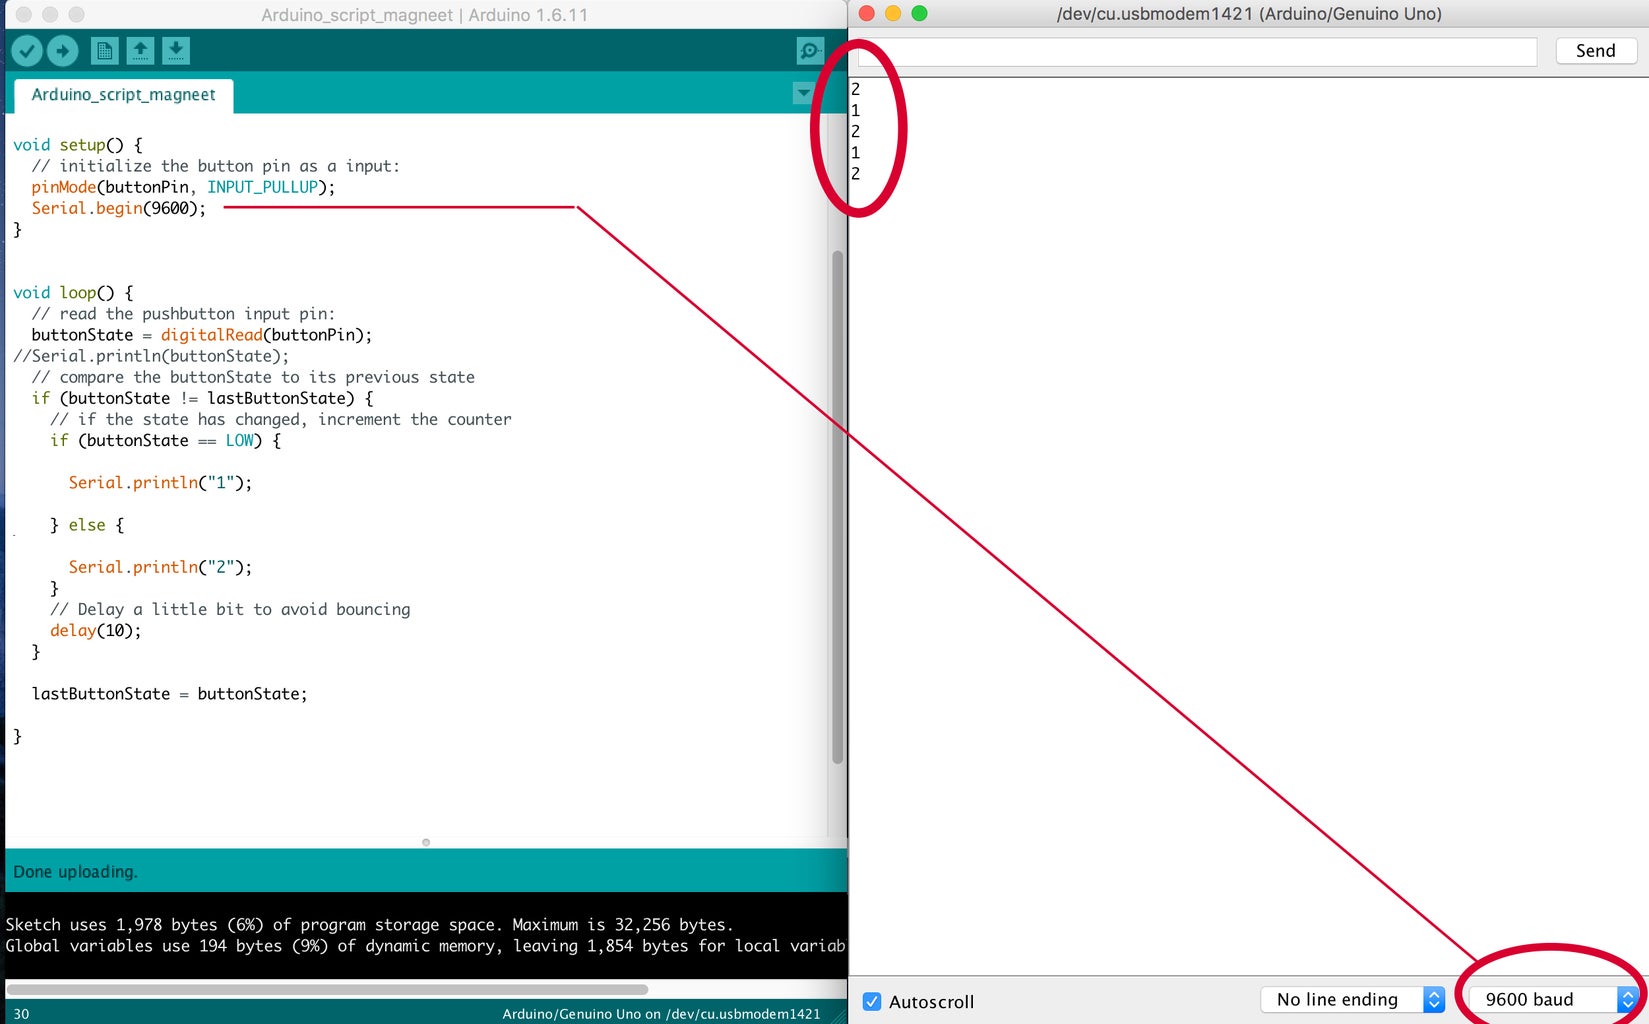Viewport: 1649px width, 1024px height.
Task: Select the Verify (checkmark) icon
Action: [x=26, y=50]
